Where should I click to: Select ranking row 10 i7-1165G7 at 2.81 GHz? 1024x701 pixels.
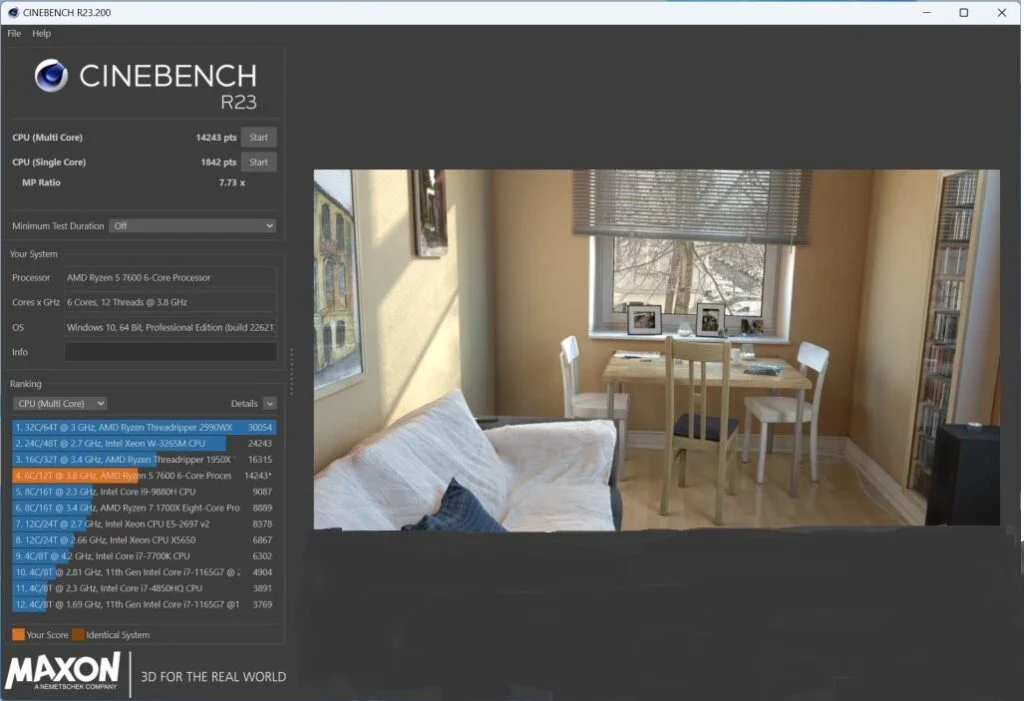pos(144,572)
